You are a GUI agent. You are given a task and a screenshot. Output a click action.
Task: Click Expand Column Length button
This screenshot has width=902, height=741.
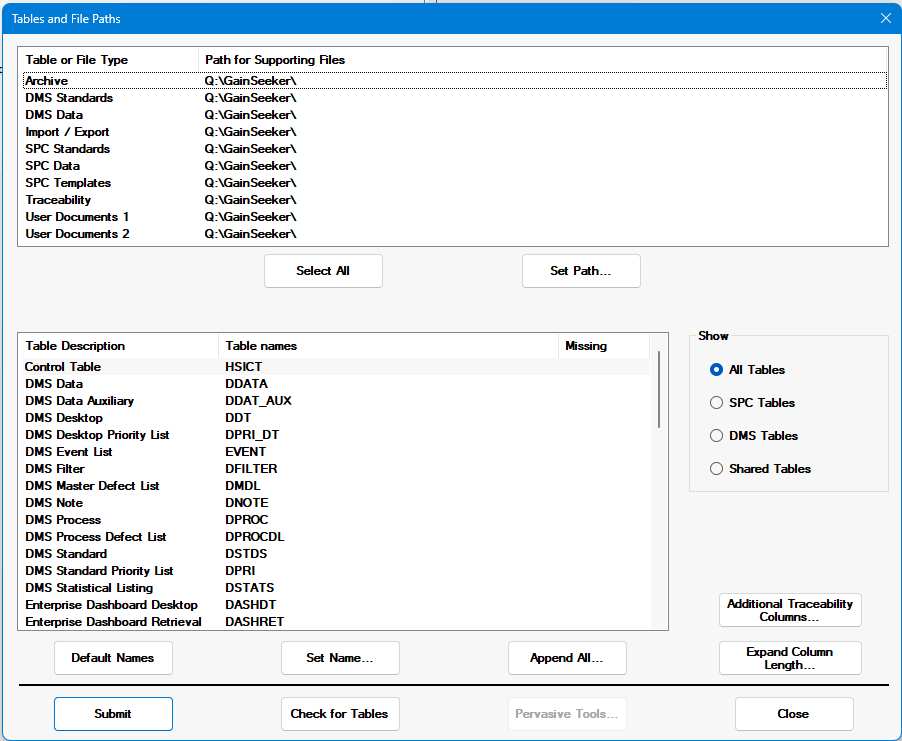(x=790, y=658)
